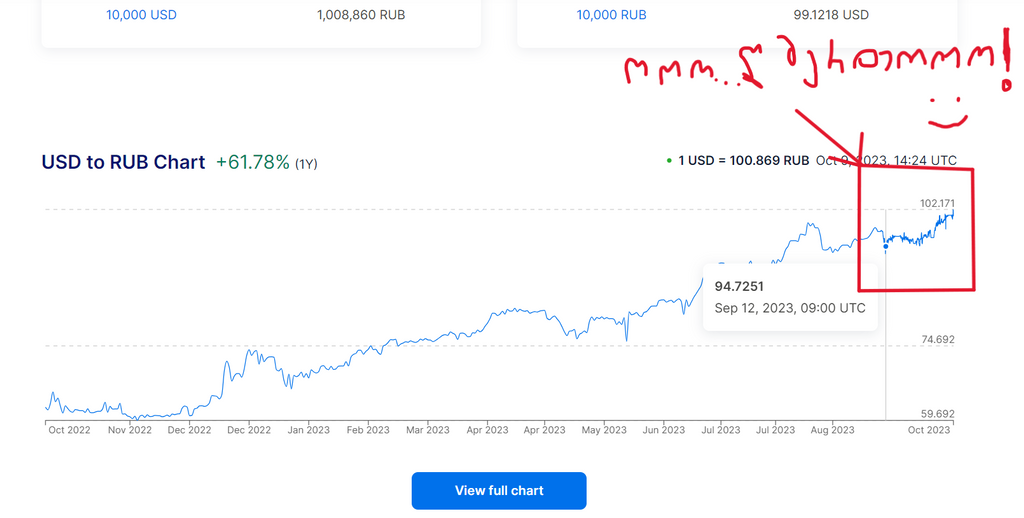Click the Nov 2022 x-axis label

129,430
